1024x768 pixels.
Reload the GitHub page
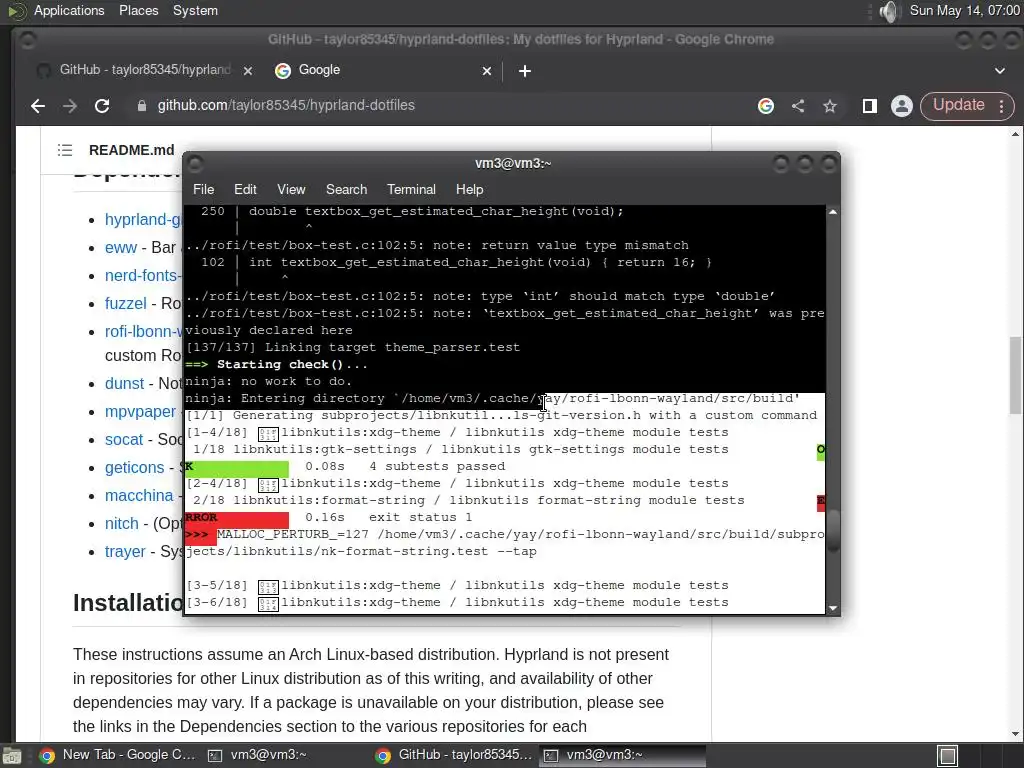(102, 106)
